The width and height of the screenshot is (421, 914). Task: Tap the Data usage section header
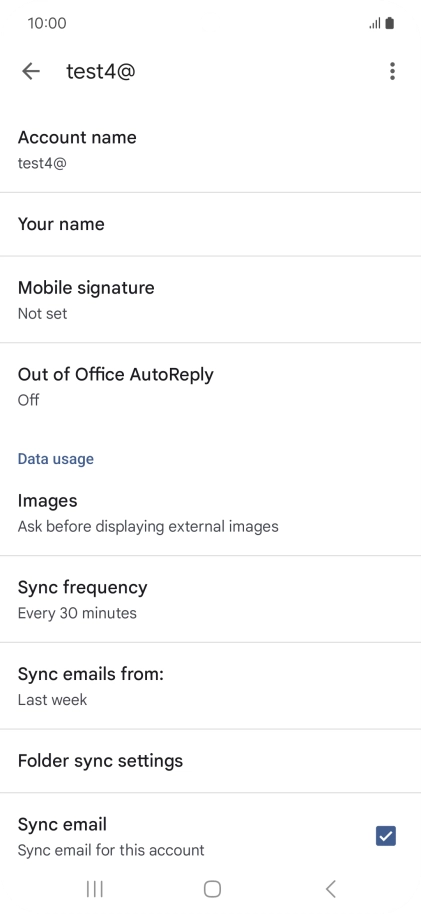pyautogui.click(x=55, y=459)
